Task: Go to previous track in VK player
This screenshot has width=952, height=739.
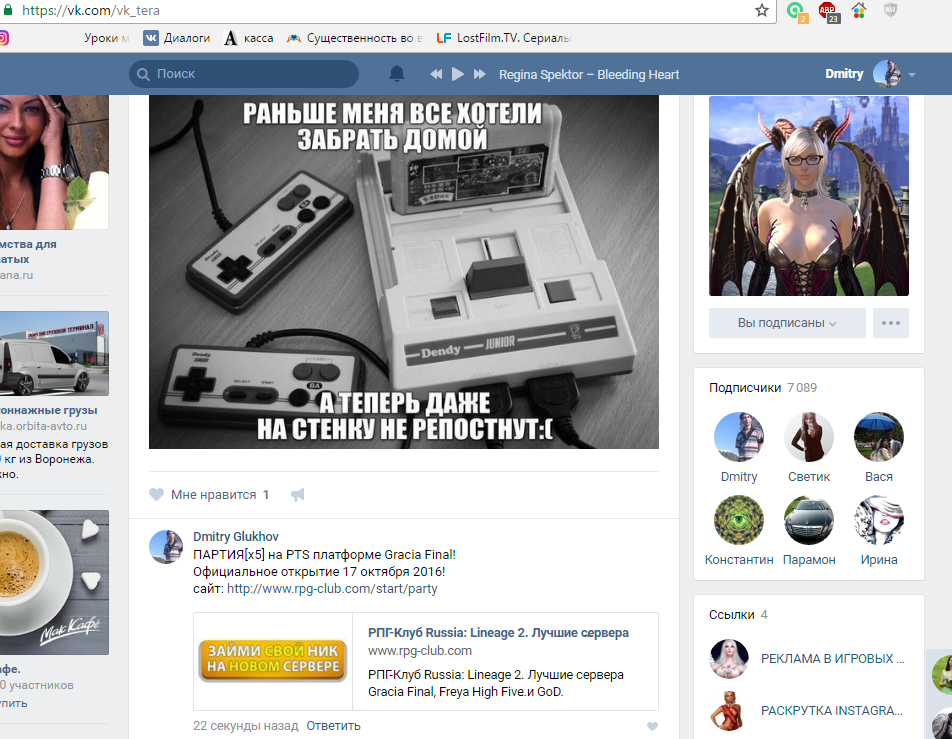Action: click(x=436, y=74)
